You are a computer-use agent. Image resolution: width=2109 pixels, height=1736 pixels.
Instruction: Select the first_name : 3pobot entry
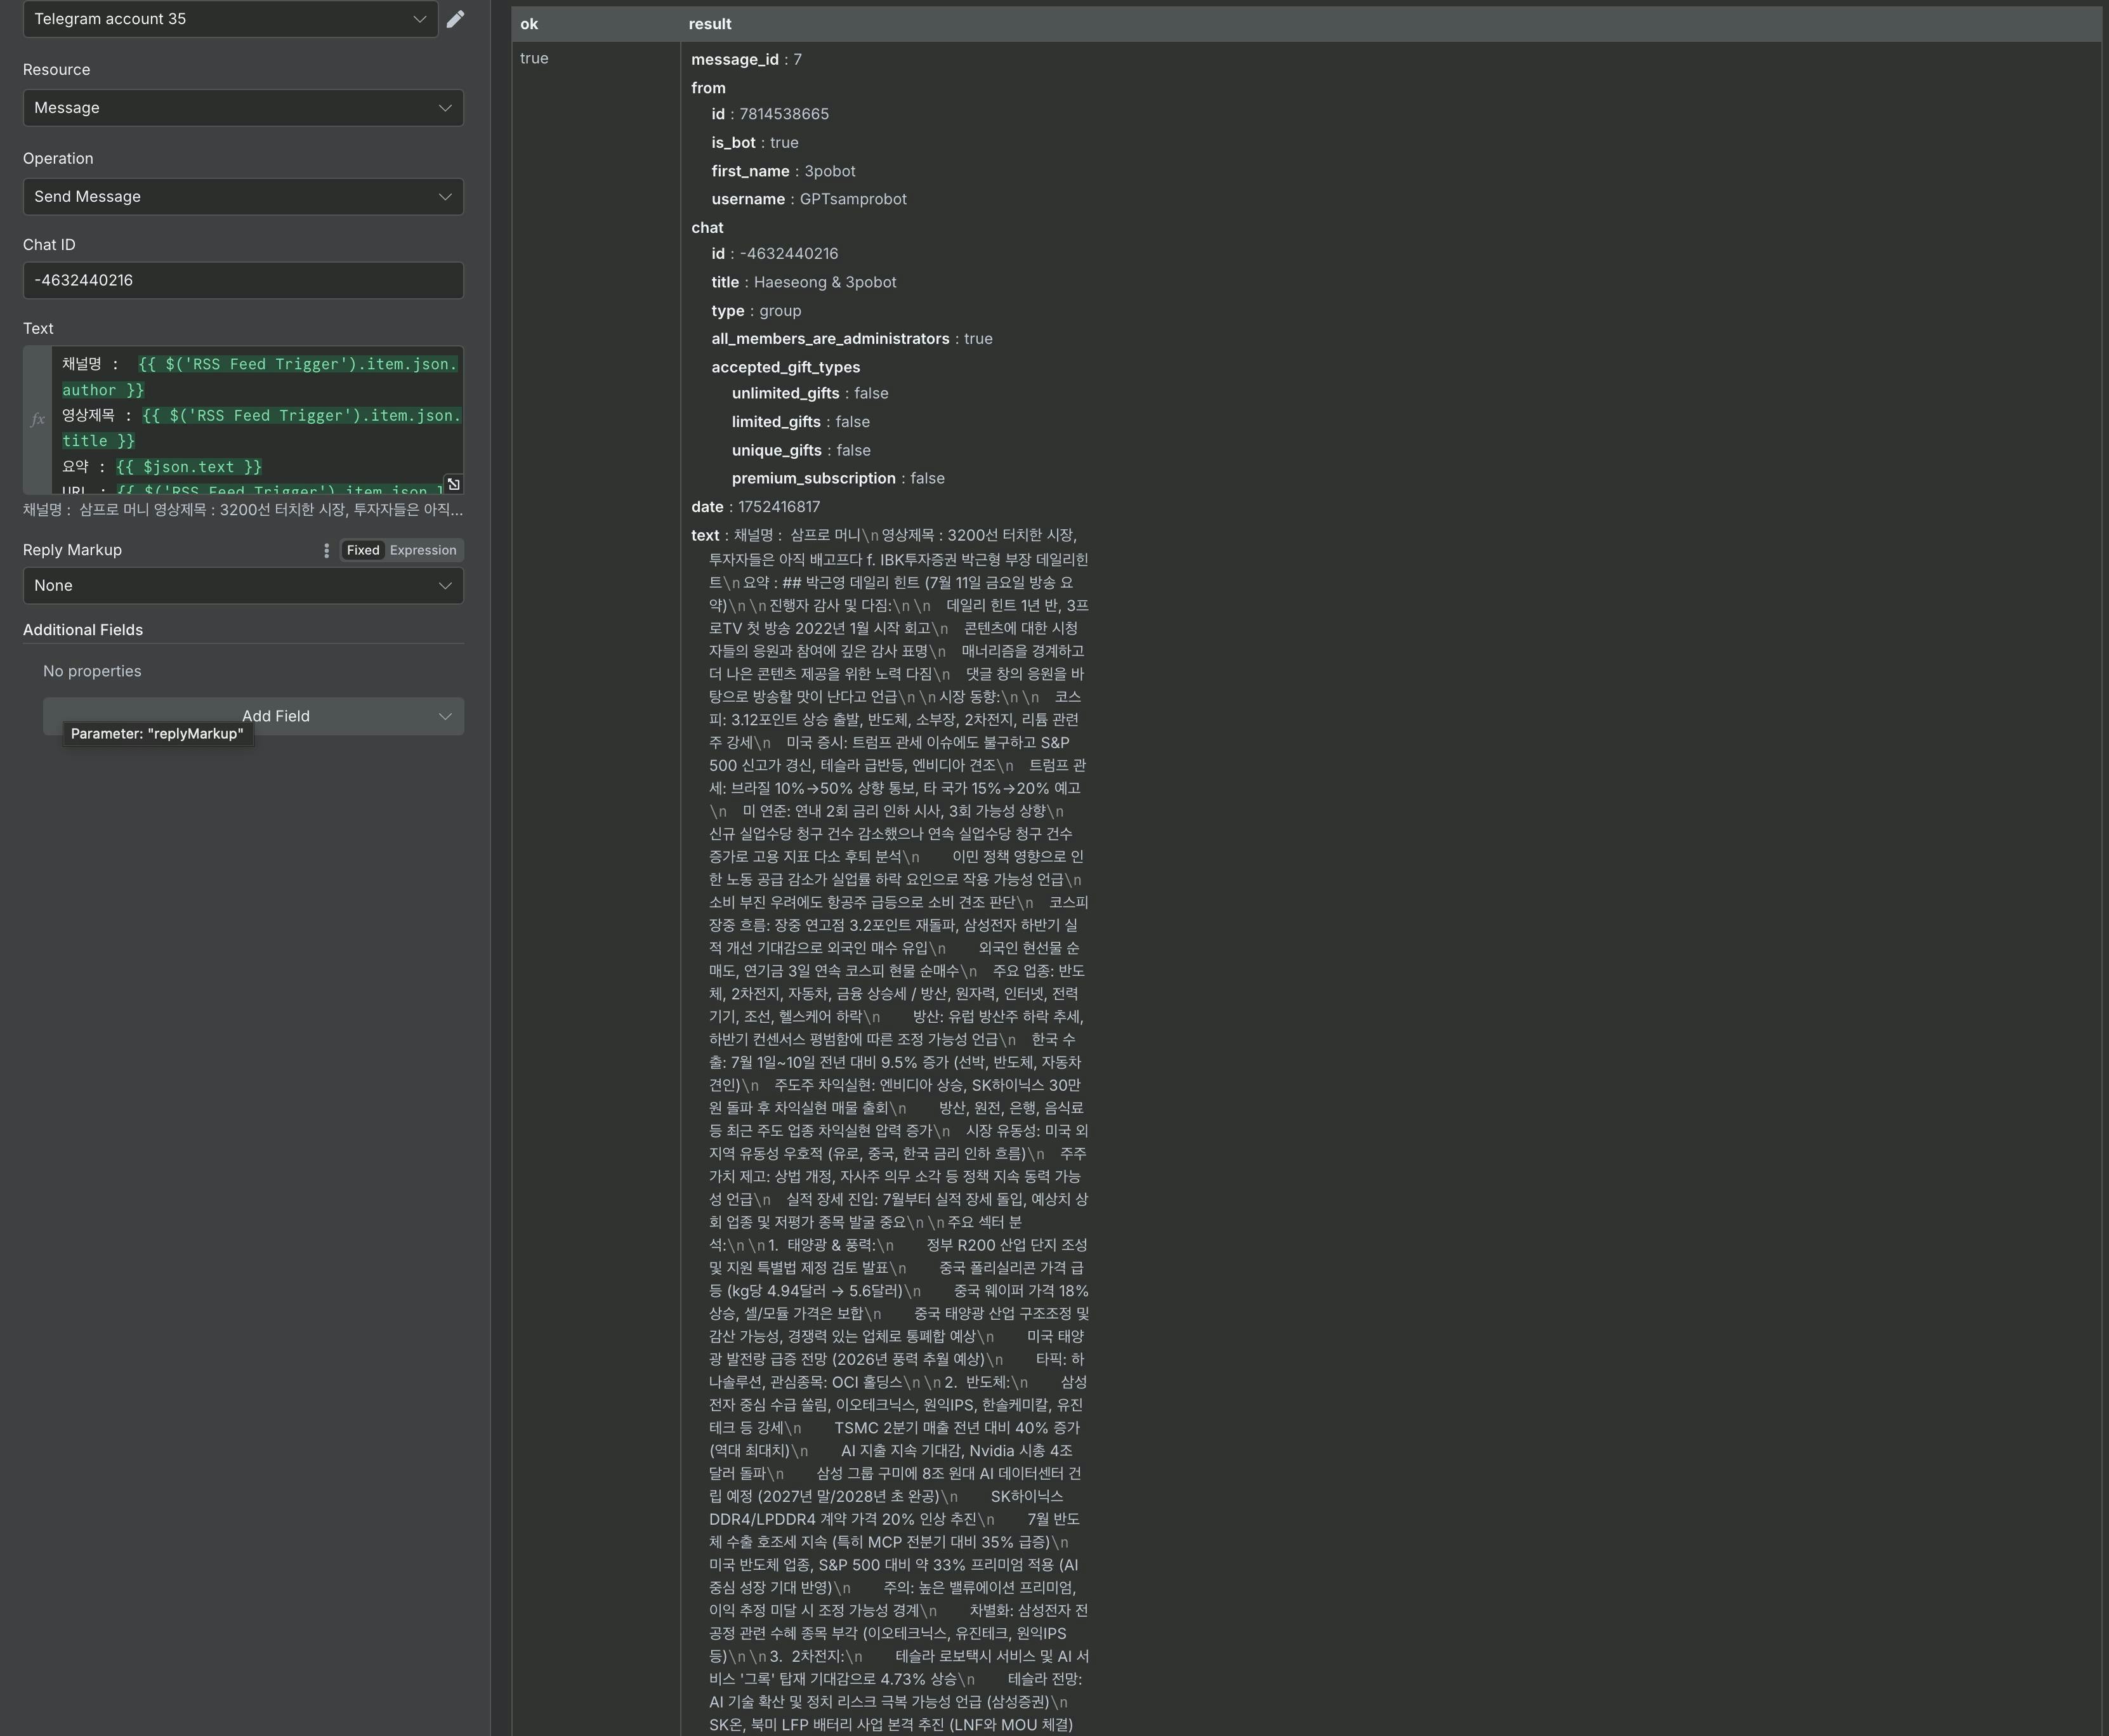coord(783,171)
